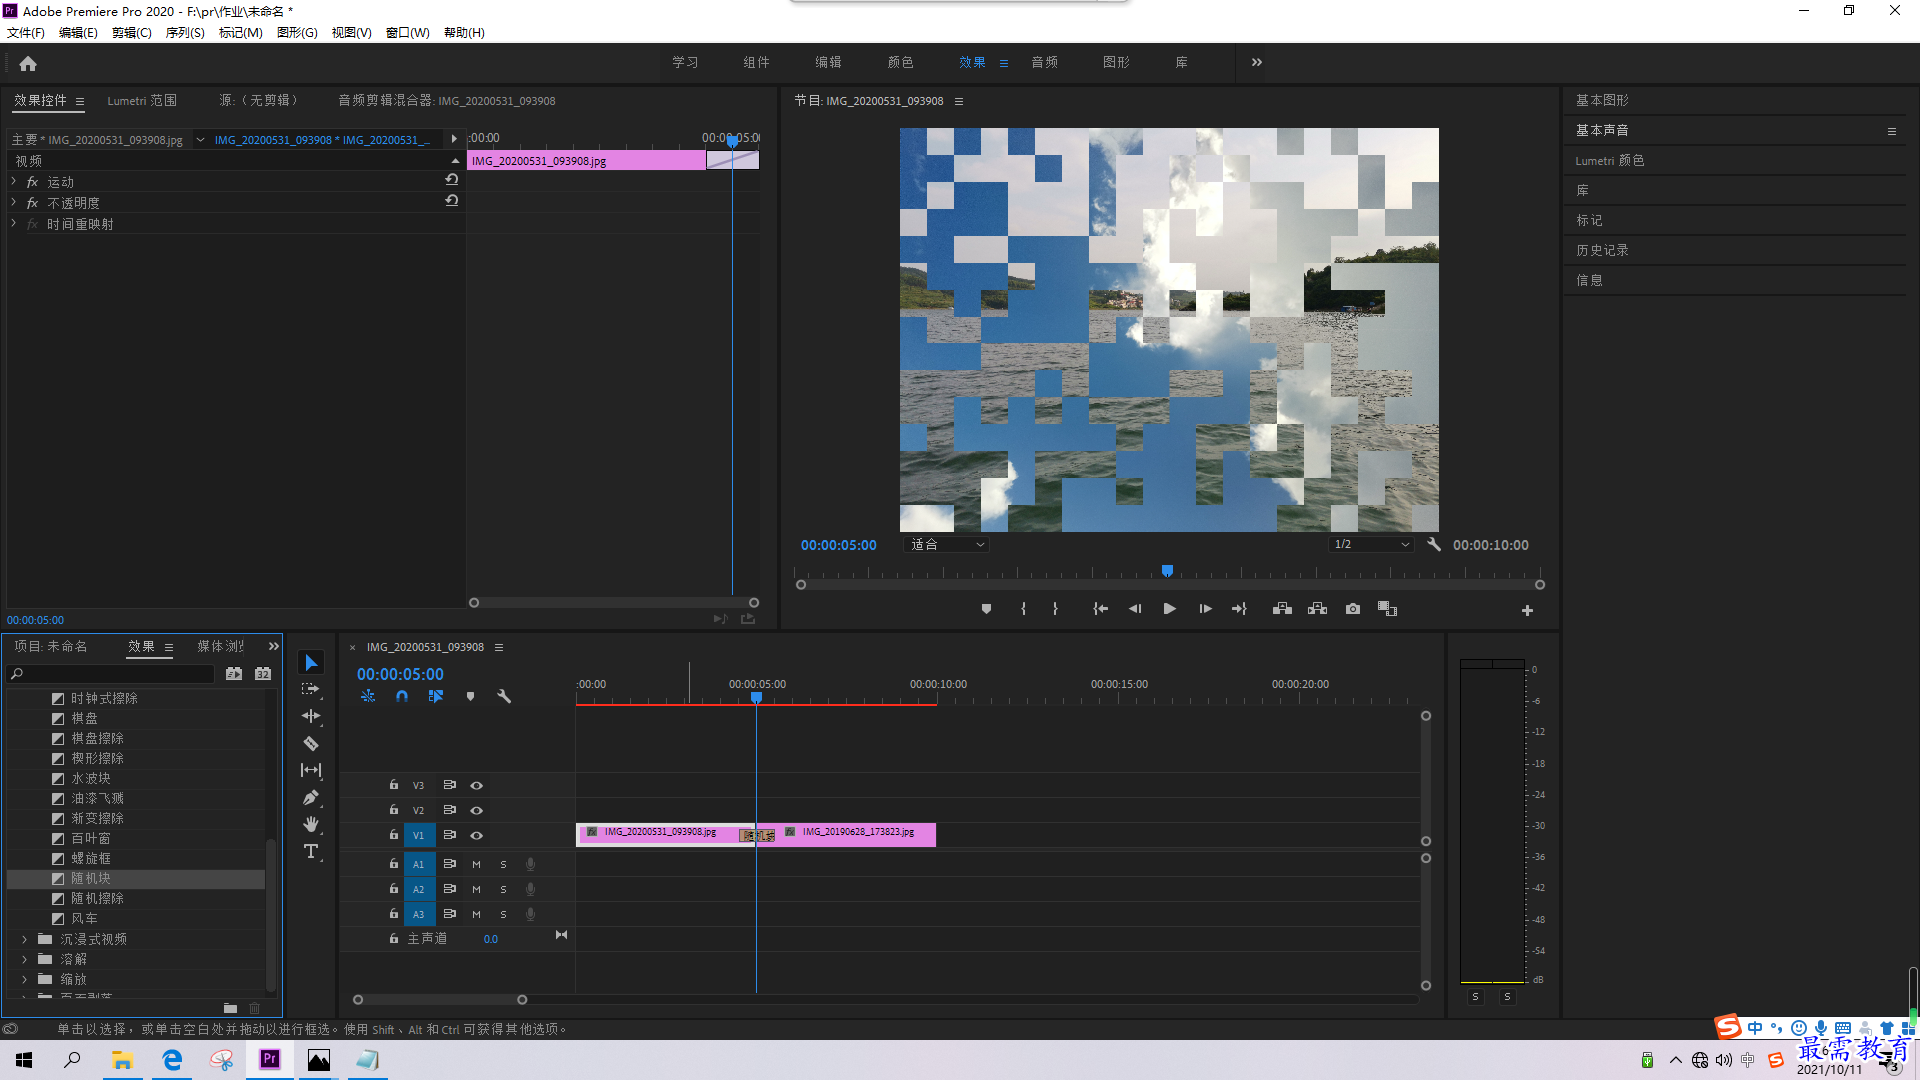Export frame with camera icon

[1352, 609]
